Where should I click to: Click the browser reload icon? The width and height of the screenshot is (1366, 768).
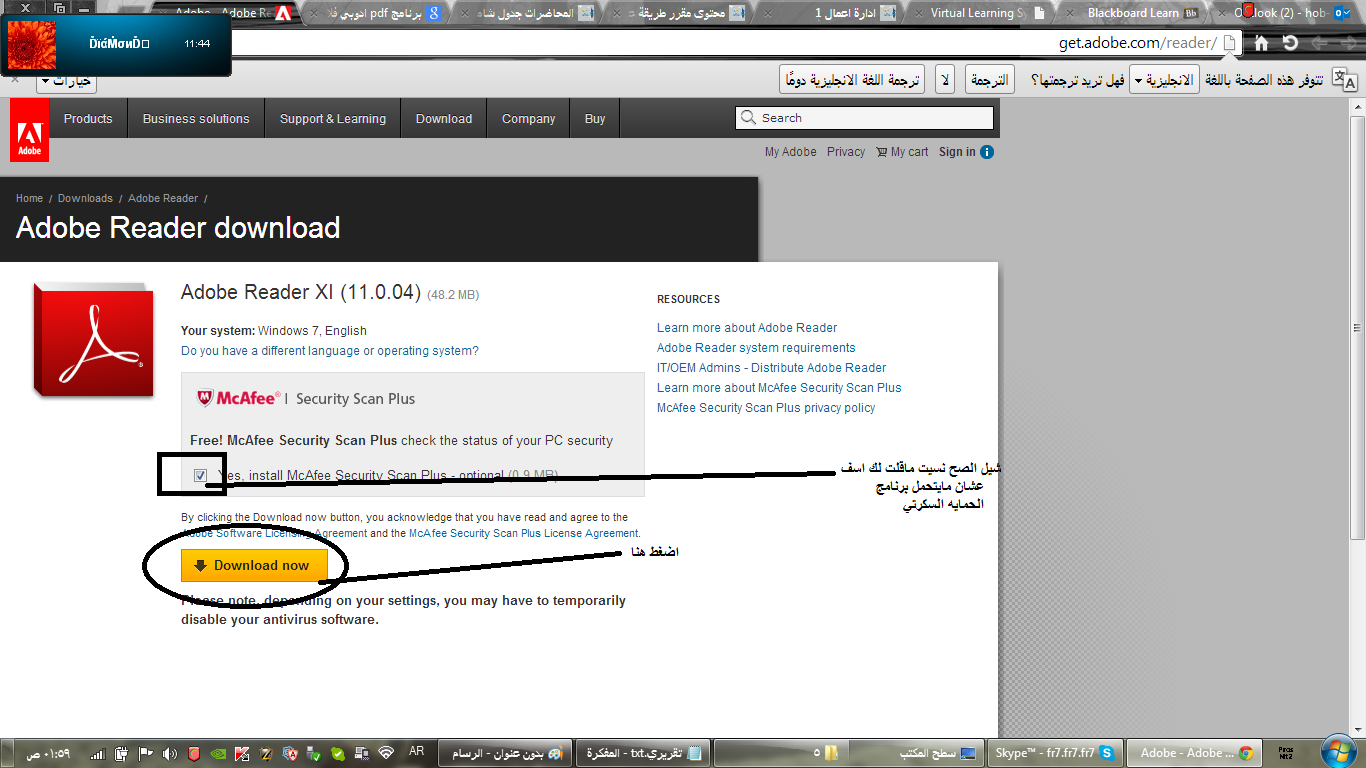click(x=1290, y=43)
